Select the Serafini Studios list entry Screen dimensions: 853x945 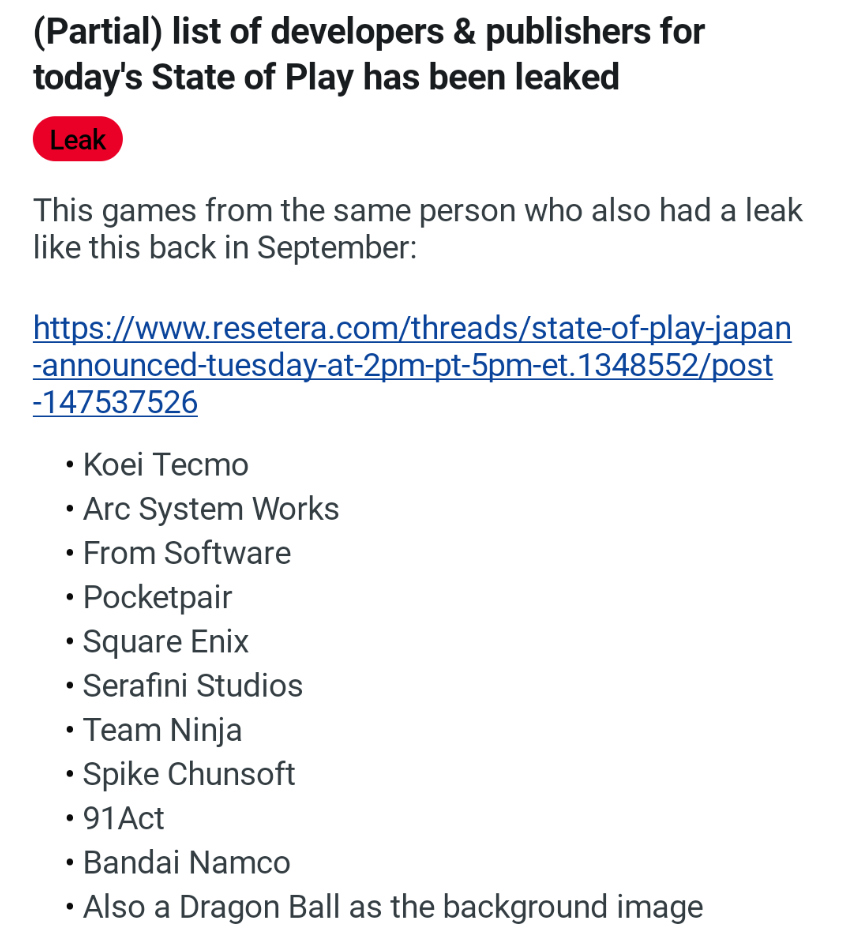[x=192, y=685]
